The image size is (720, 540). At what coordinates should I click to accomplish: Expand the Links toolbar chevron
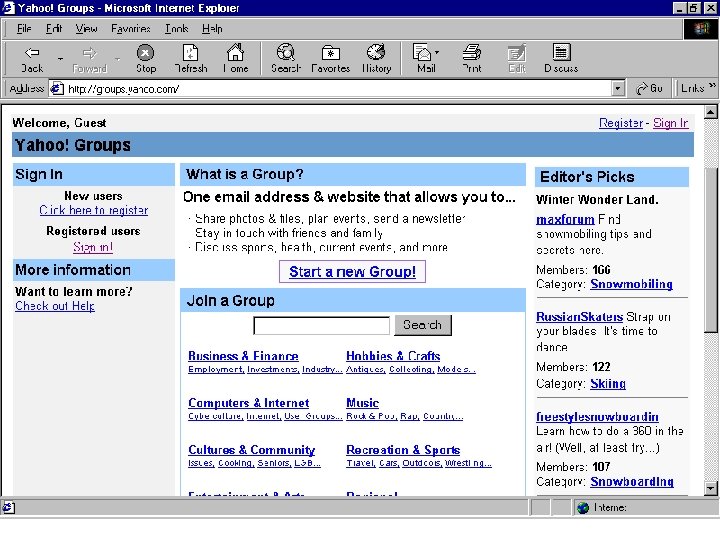[712, 85]
